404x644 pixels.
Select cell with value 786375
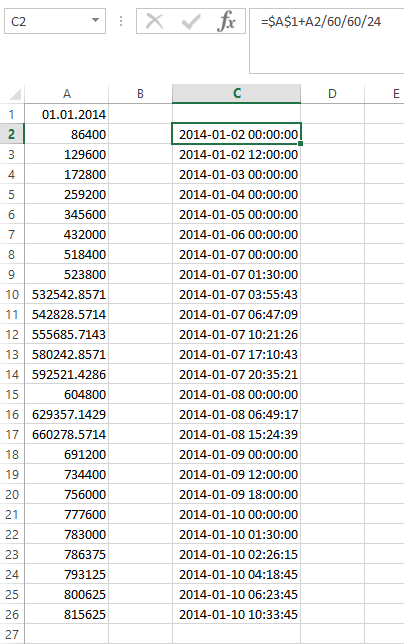click(x=67, y=554)
